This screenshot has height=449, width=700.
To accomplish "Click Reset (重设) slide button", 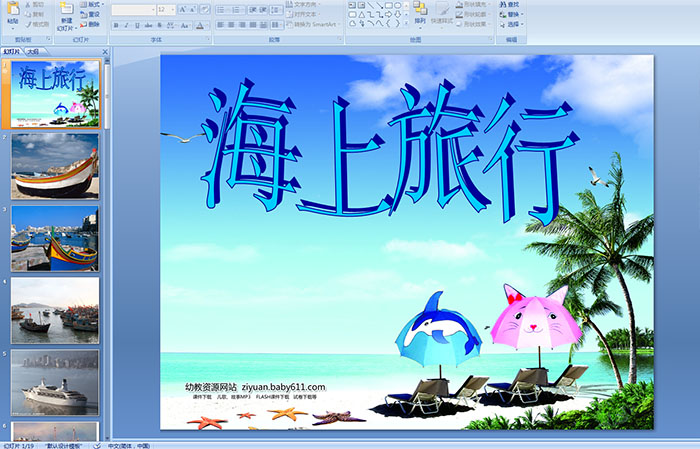I will (91, 14).
